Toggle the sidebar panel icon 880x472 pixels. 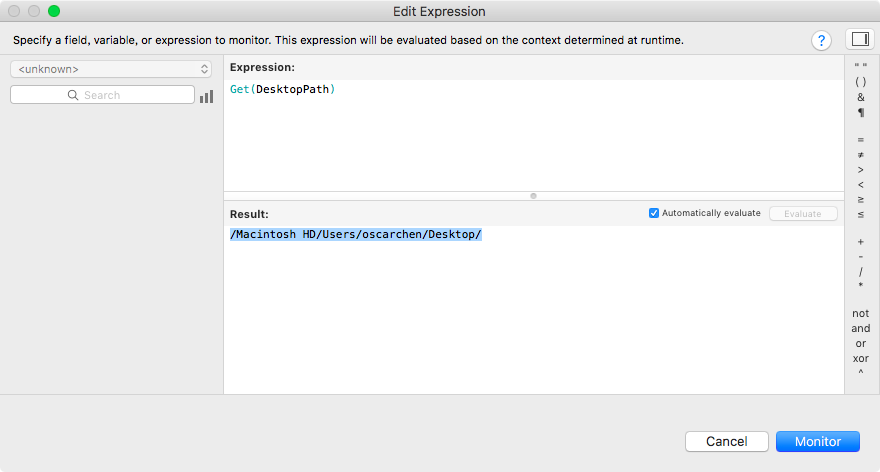860,39
